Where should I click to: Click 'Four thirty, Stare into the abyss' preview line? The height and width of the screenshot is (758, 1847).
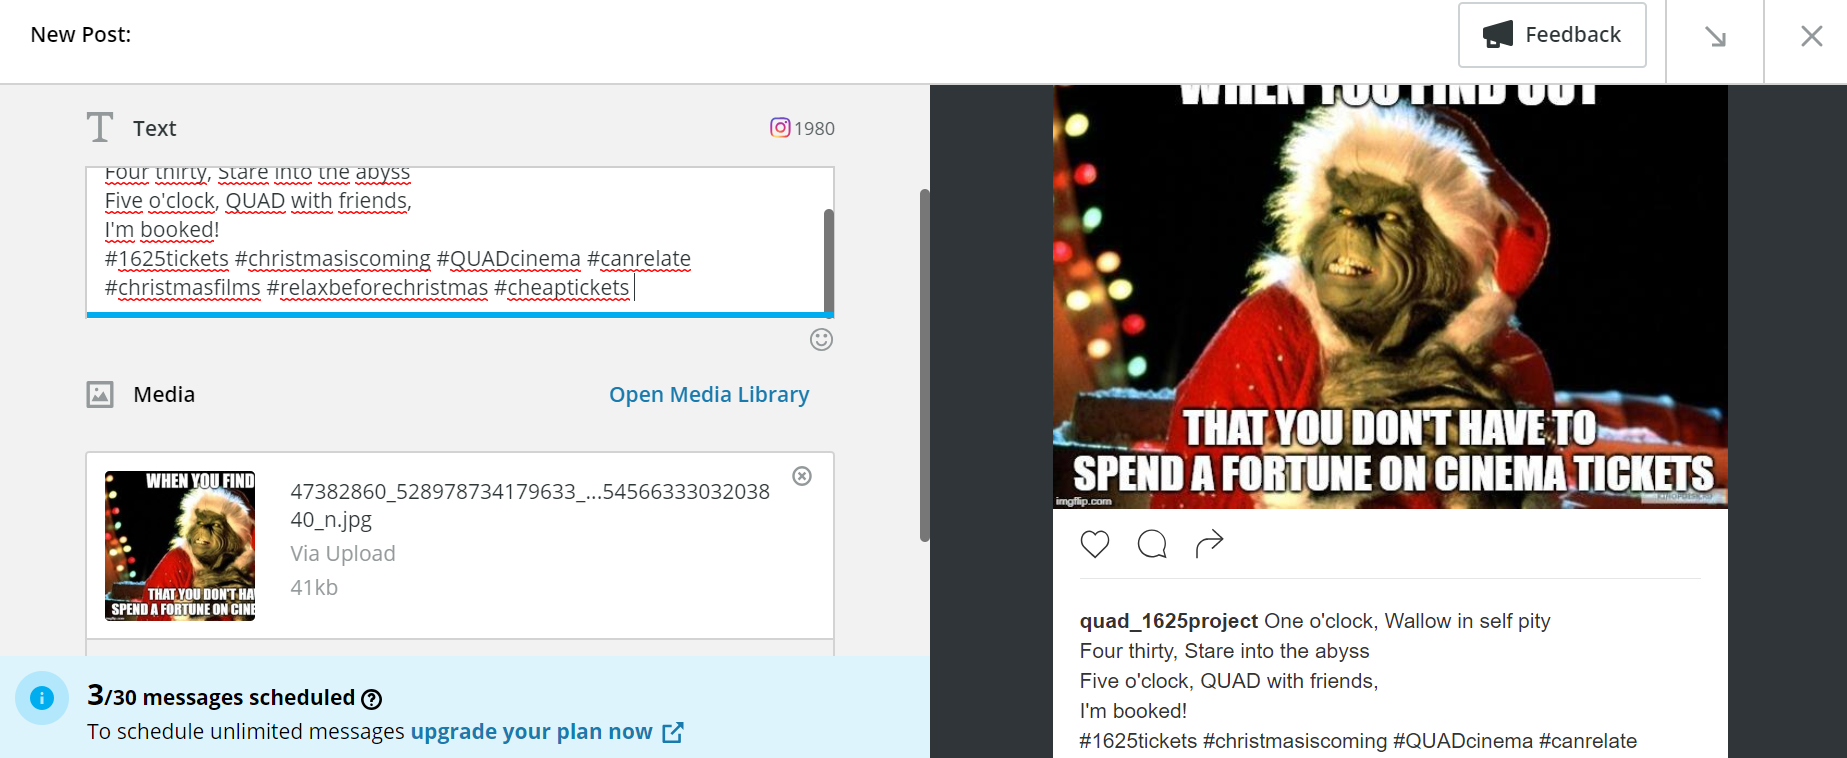[x=1224, y=651]
